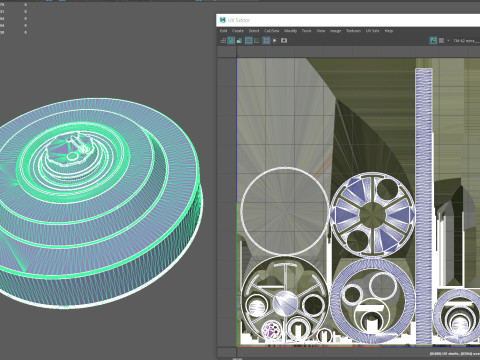
Task: Open the Cut/Sew menu
Action: coord(272,31)
